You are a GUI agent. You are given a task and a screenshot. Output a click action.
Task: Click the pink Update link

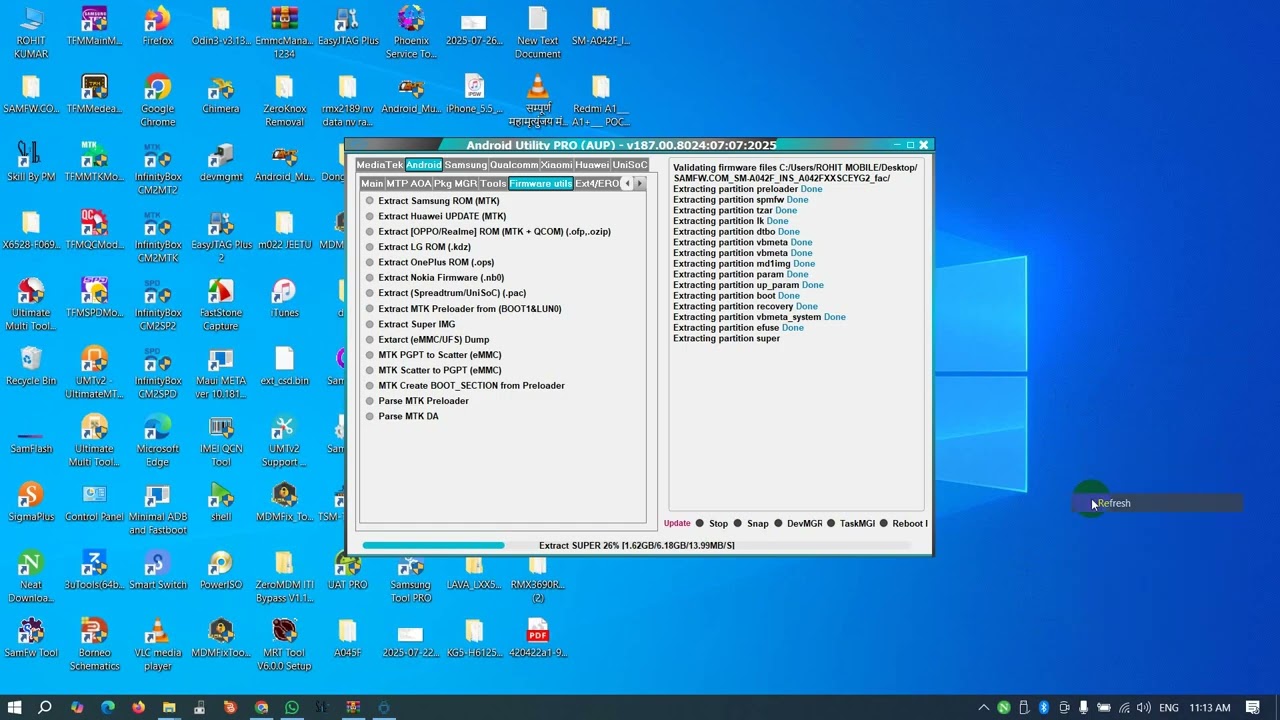(x=677, y=524)
